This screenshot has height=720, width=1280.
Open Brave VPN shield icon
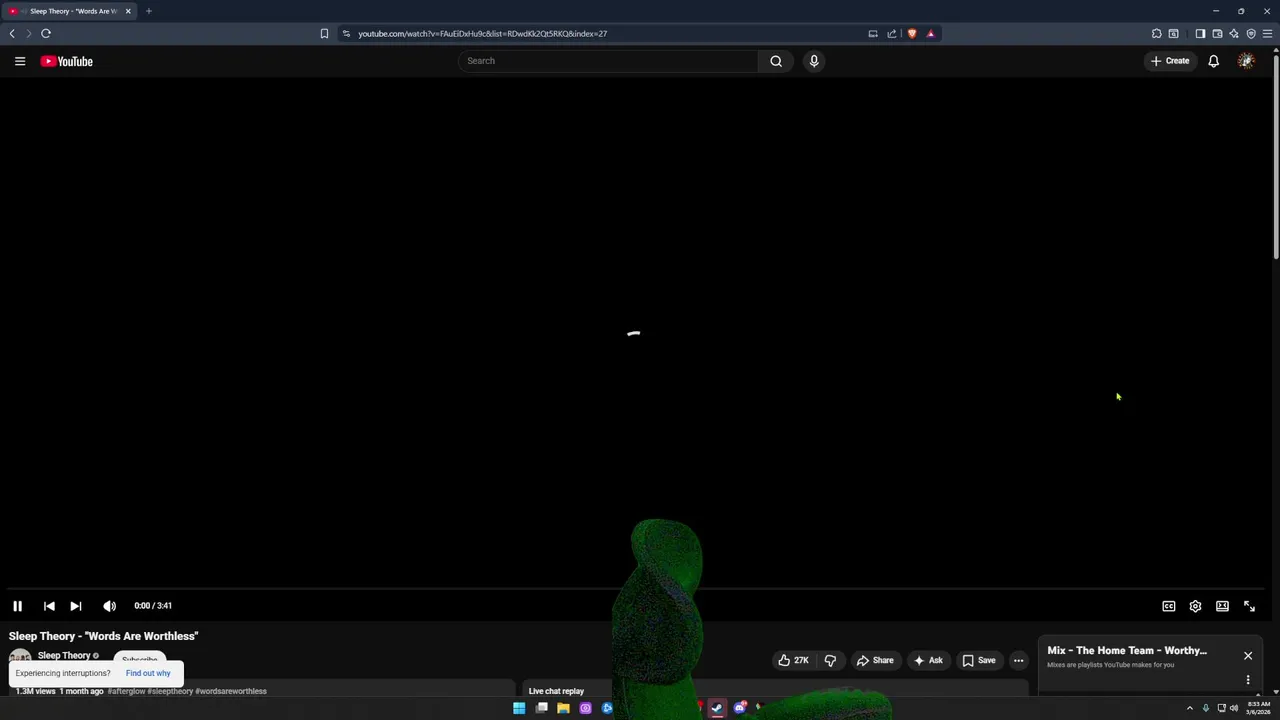coord(1251,33)
